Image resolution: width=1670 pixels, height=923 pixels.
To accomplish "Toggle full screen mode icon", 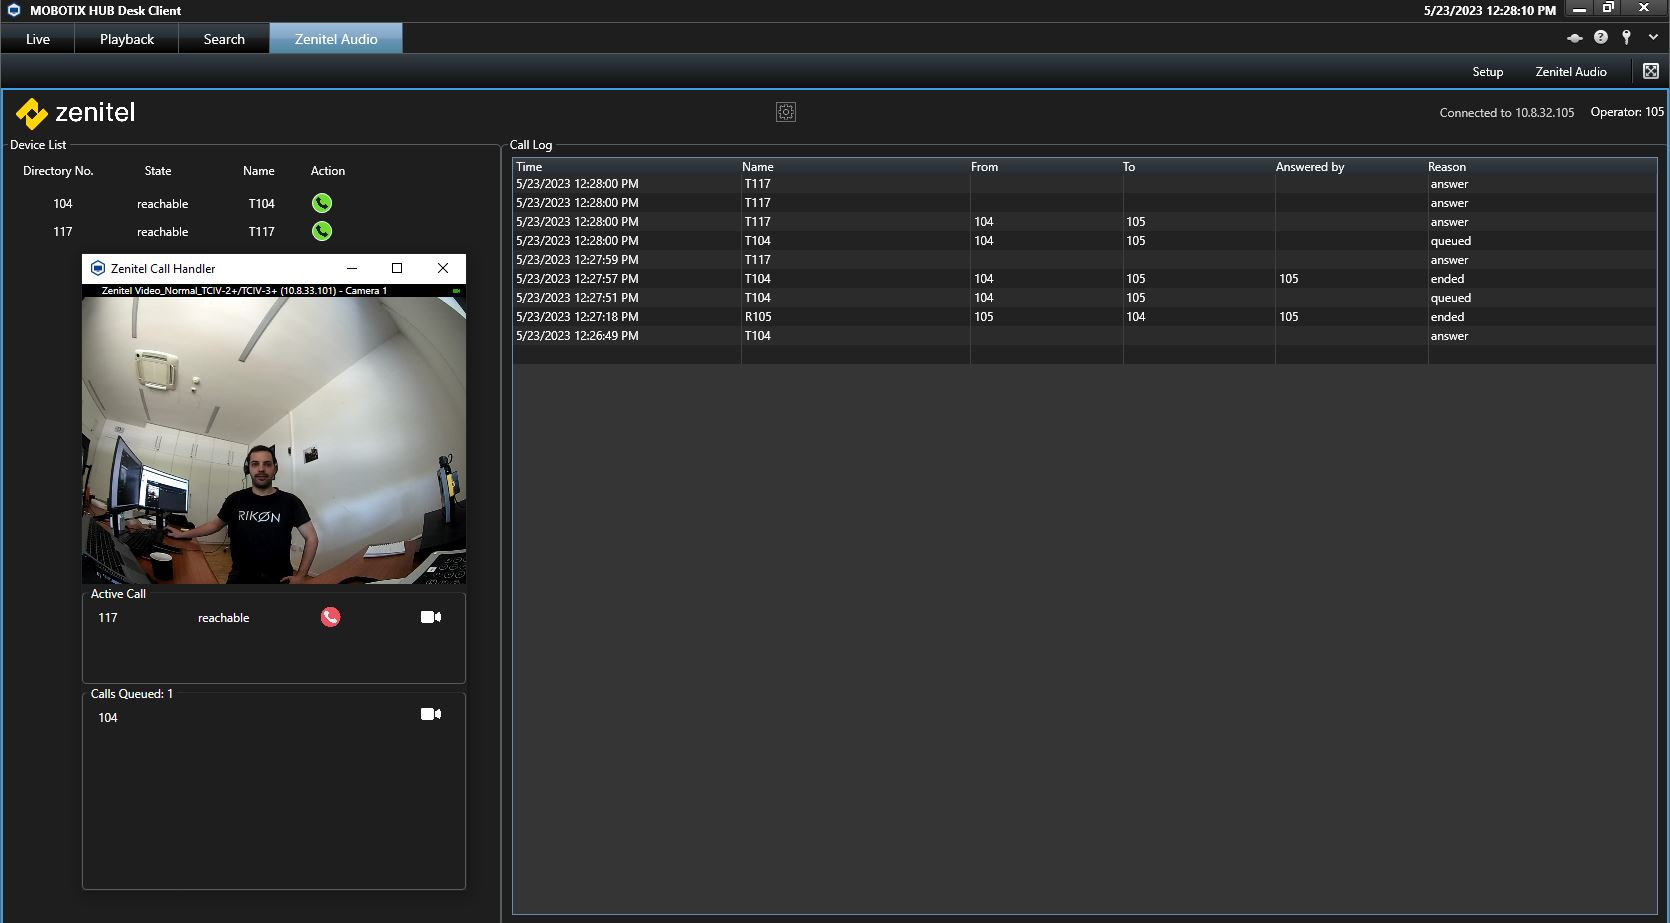I will pos(1651,71).
